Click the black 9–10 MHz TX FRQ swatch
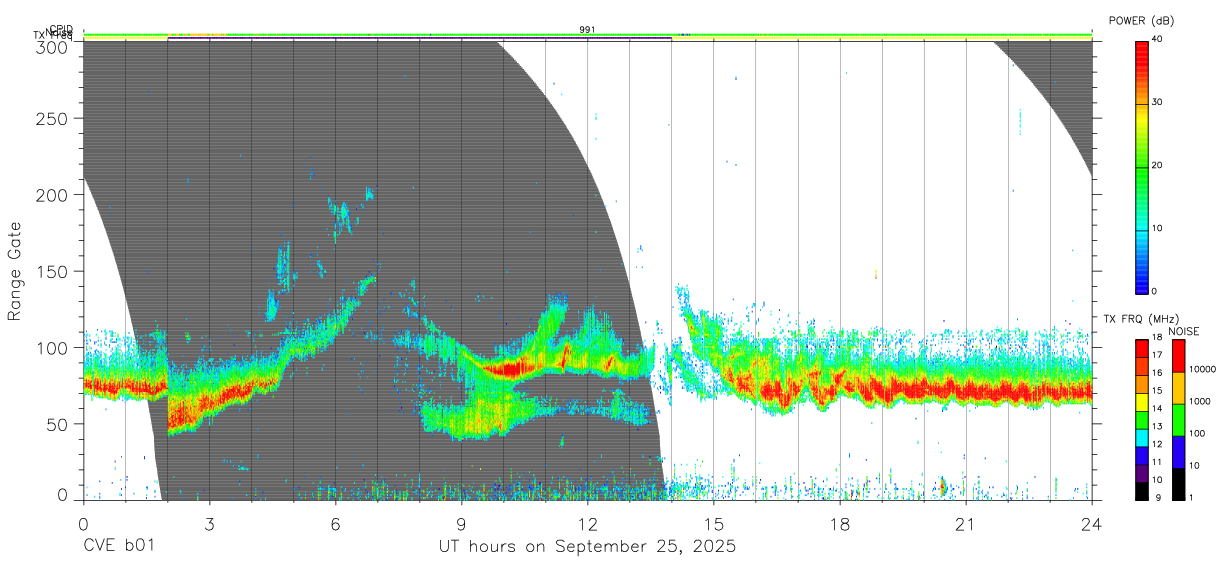The image size is (1228, 567). (1142, 489)
